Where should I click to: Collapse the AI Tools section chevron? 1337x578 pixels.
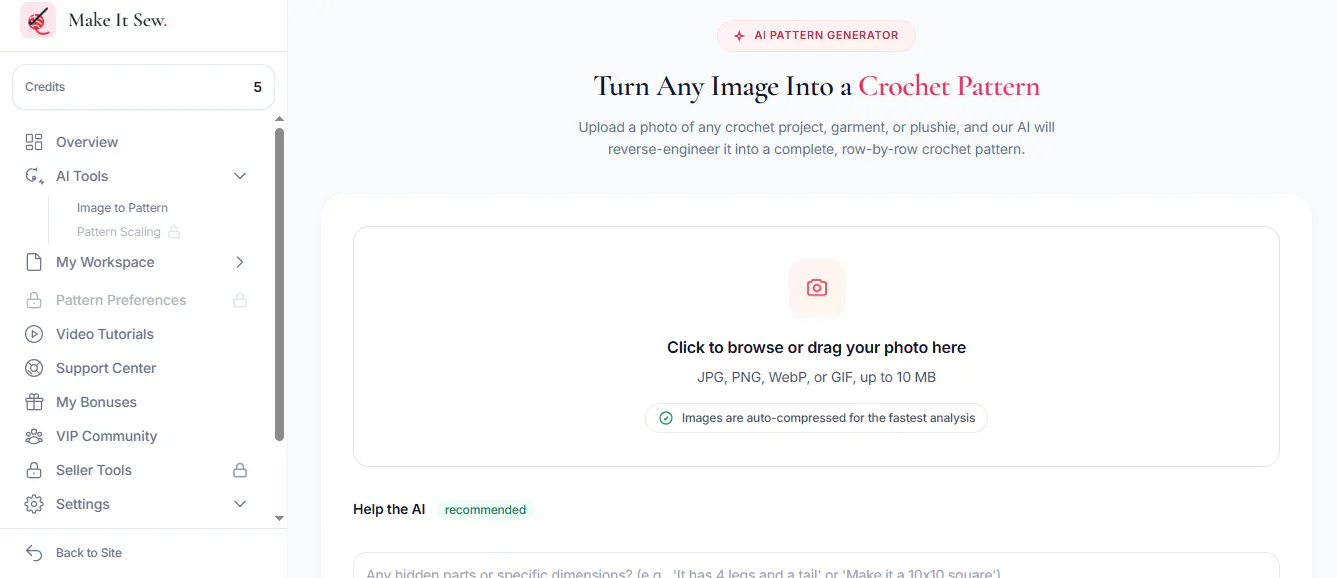coord(240,176)
